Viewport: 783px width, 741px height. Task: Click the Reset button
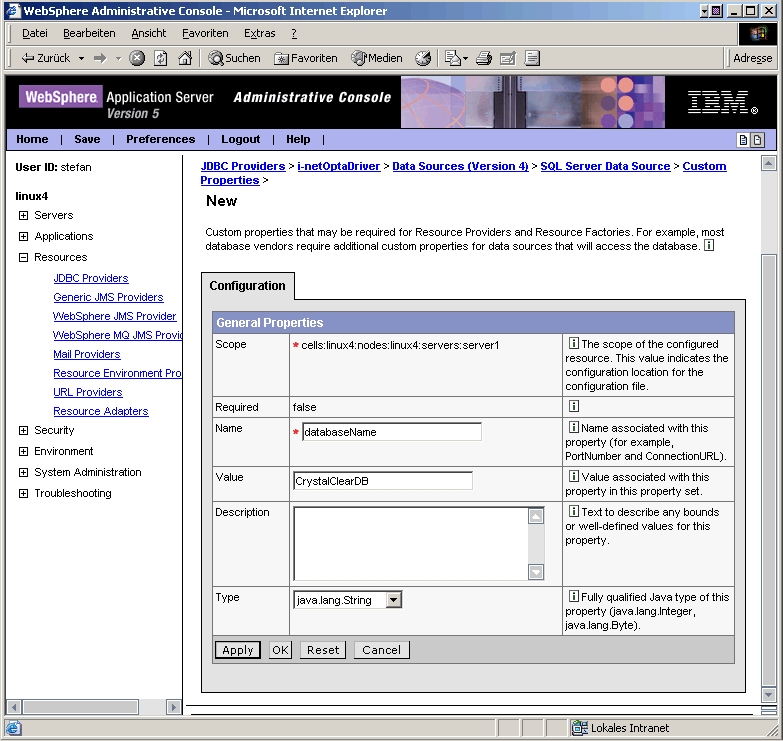pos(323,650)
